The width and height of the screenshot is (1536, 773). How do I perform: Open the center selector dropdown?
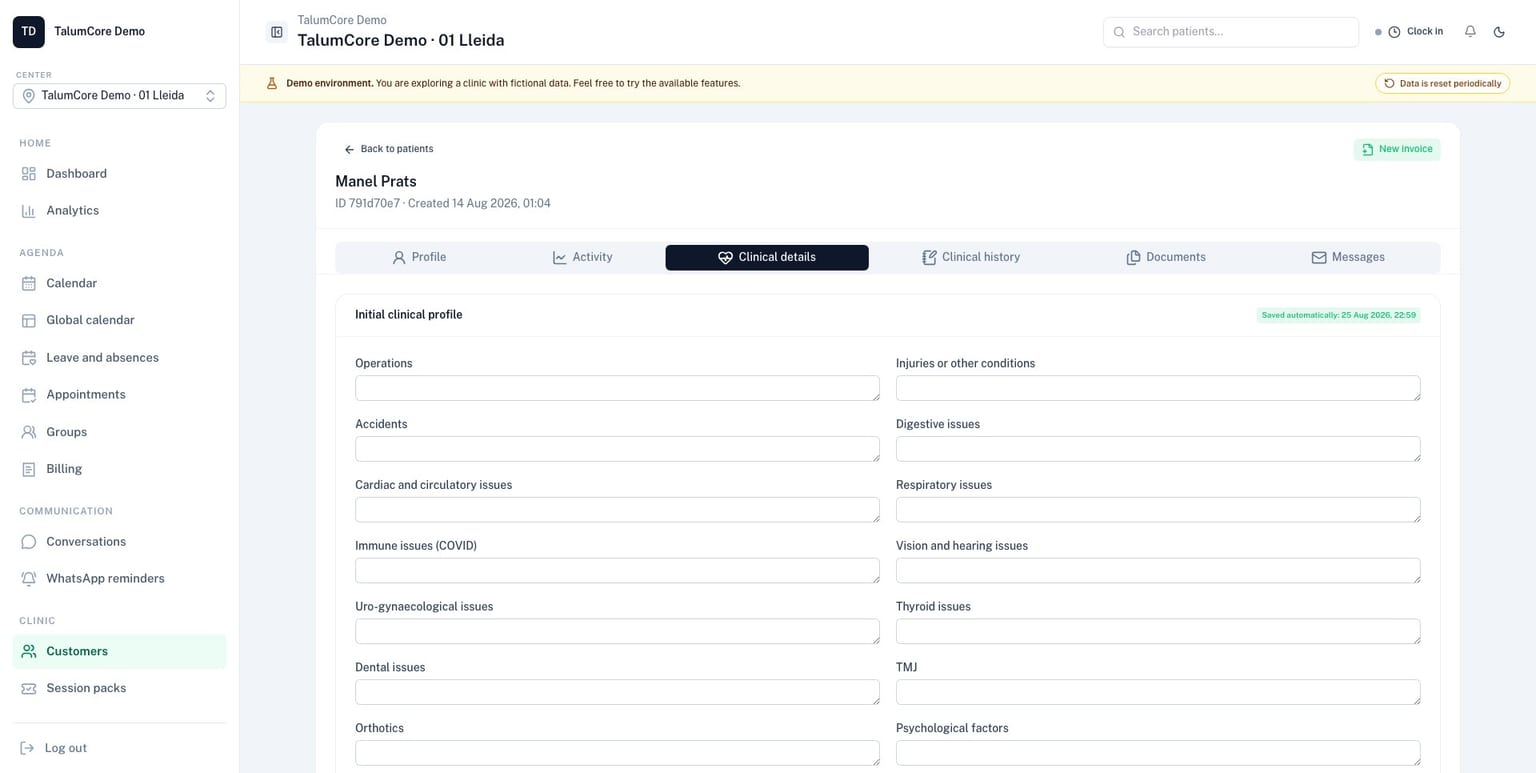click(x=119, y=96)
